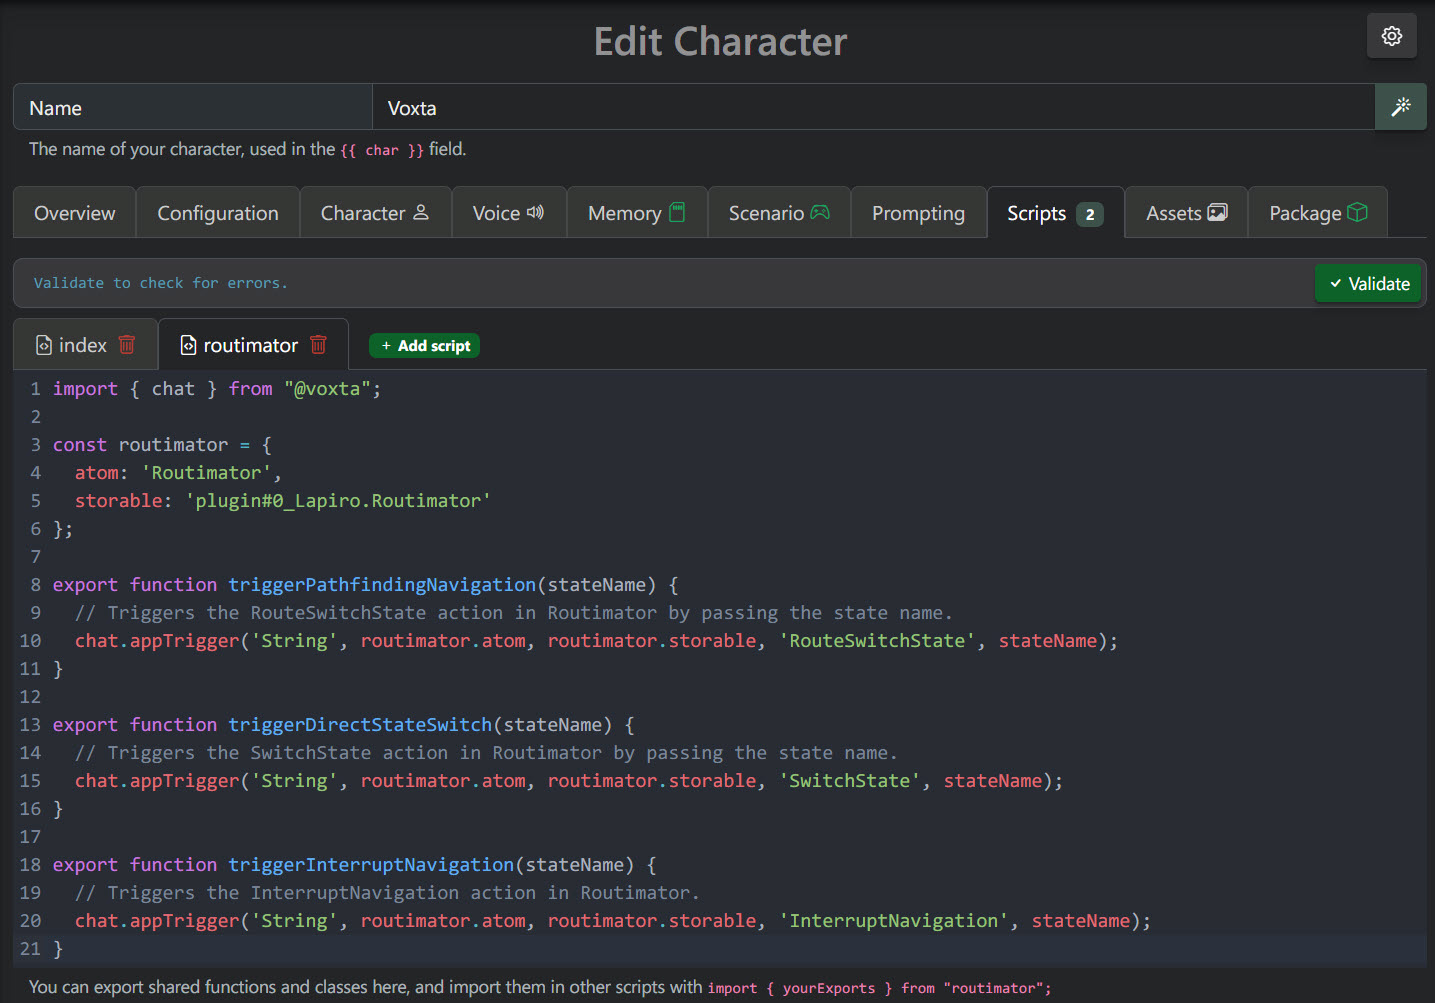
Task: Go to the Prompting tab
Action: [918, 213]
